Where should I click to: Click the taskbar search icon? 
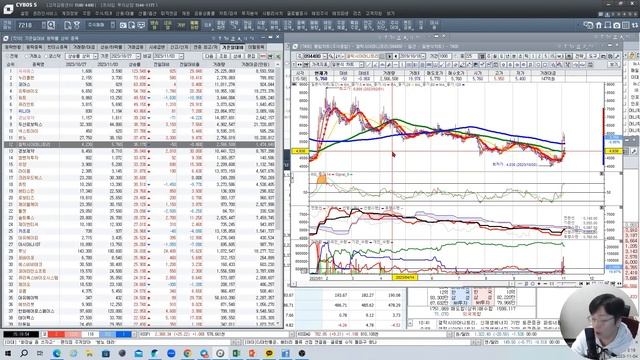click(24, 353)
